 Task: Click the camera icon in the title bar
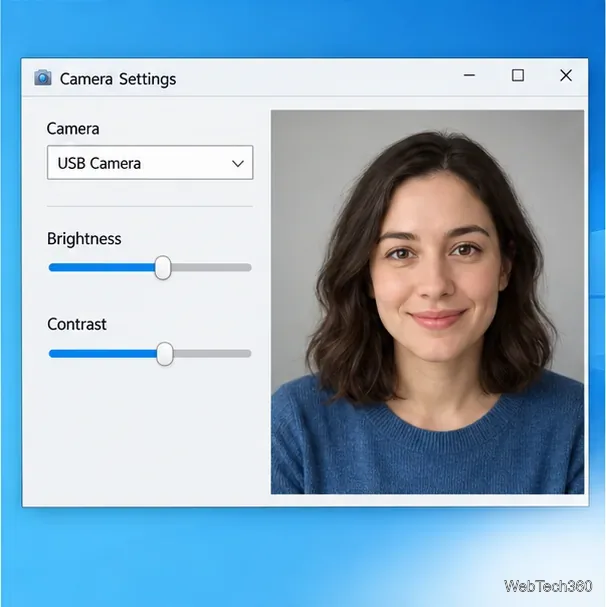point(43,77)
